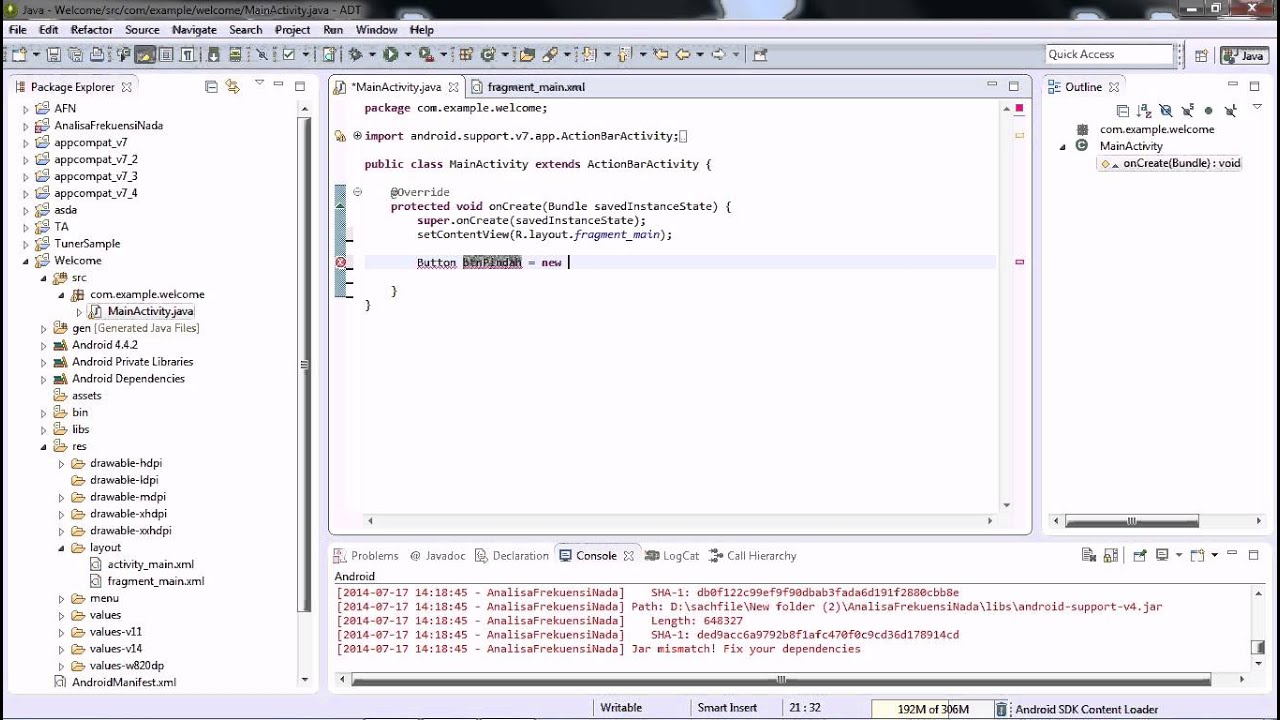Click the Print toolbar icon
The image size is (1280, 720).
(97, 55)
